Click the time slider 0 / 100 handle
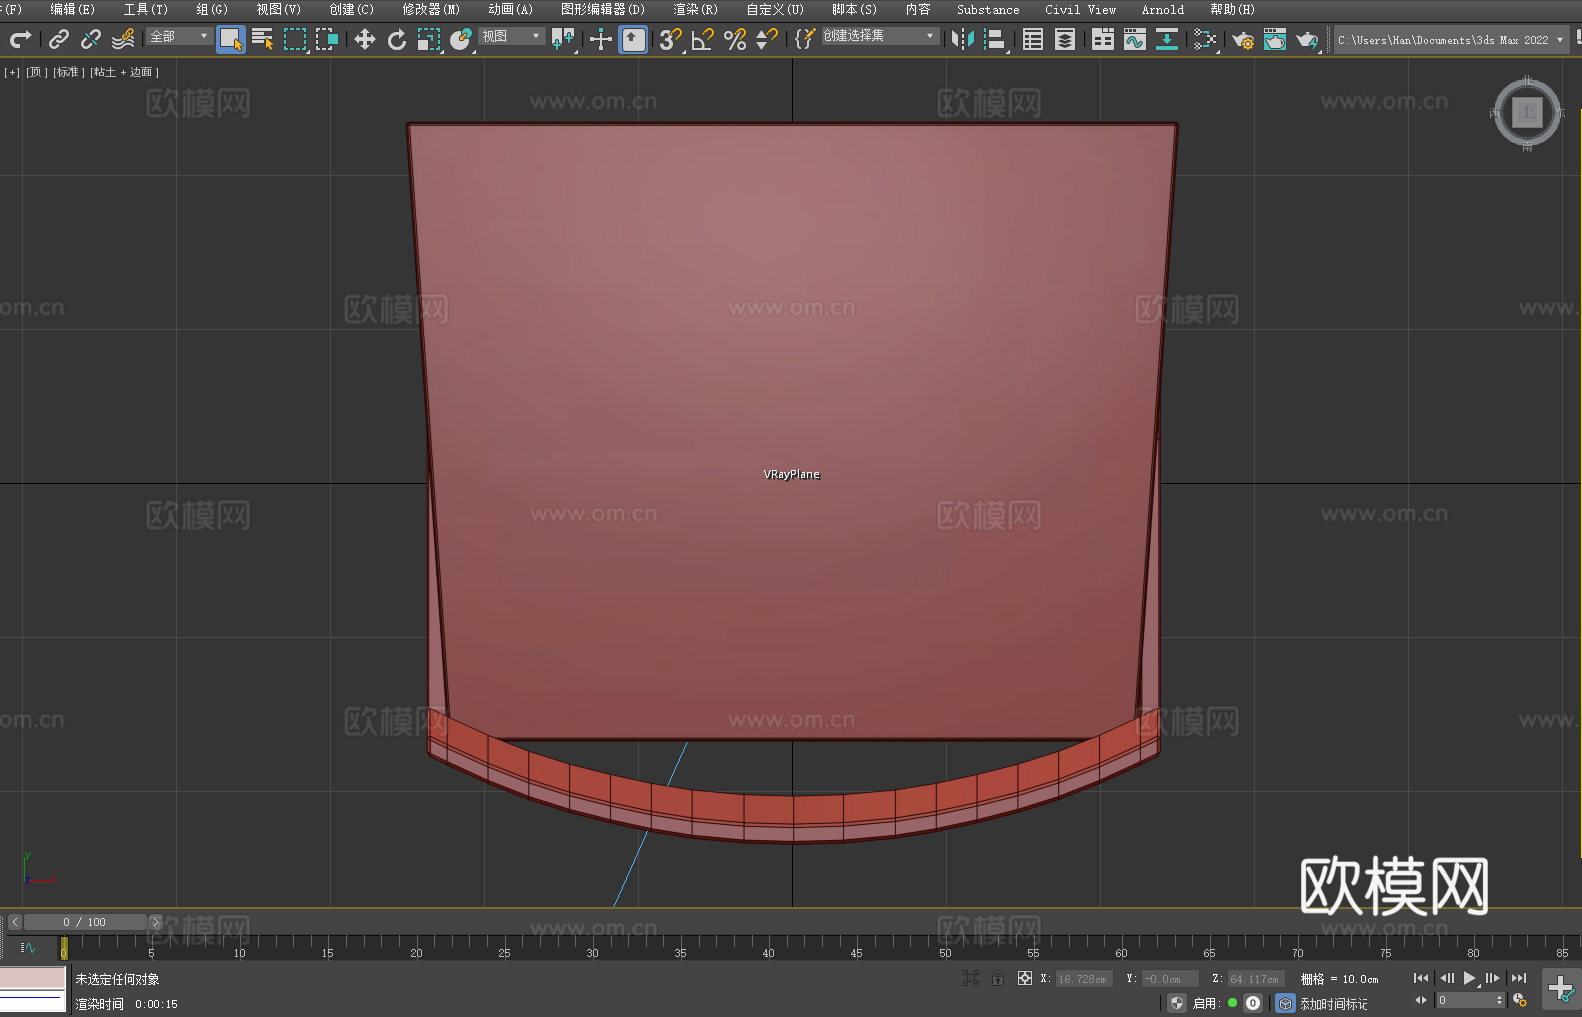 coord(85,922)
